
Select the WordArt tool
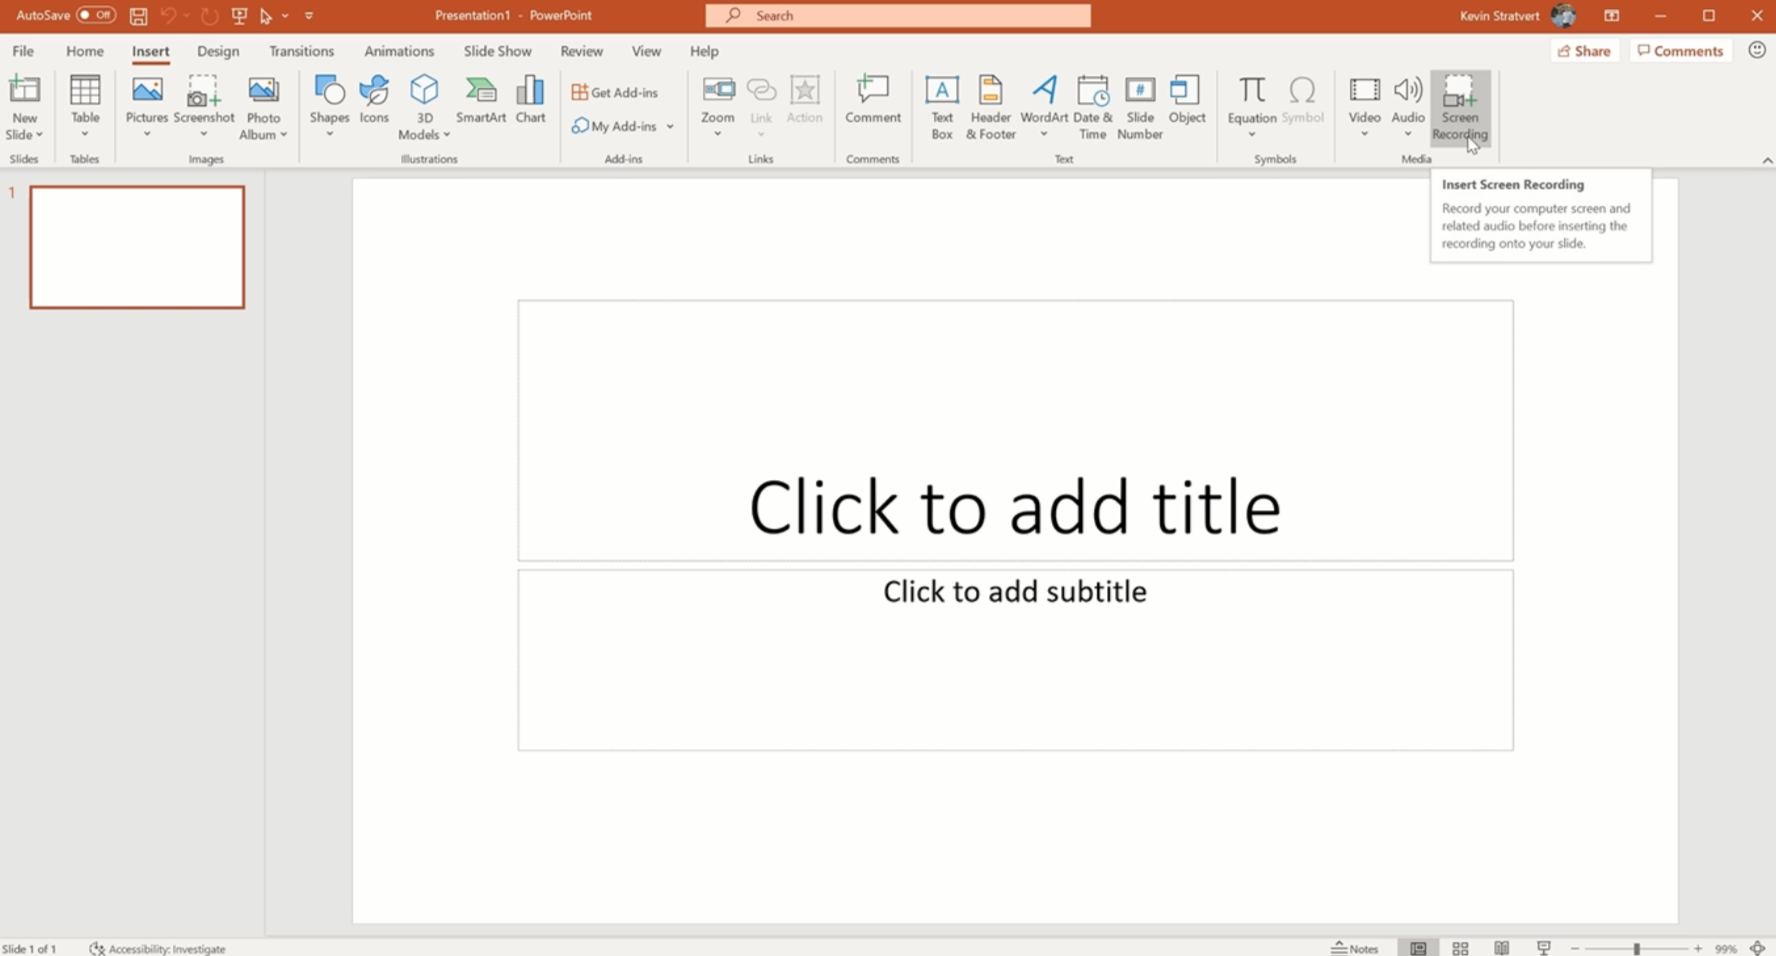tap(1043, 105)
